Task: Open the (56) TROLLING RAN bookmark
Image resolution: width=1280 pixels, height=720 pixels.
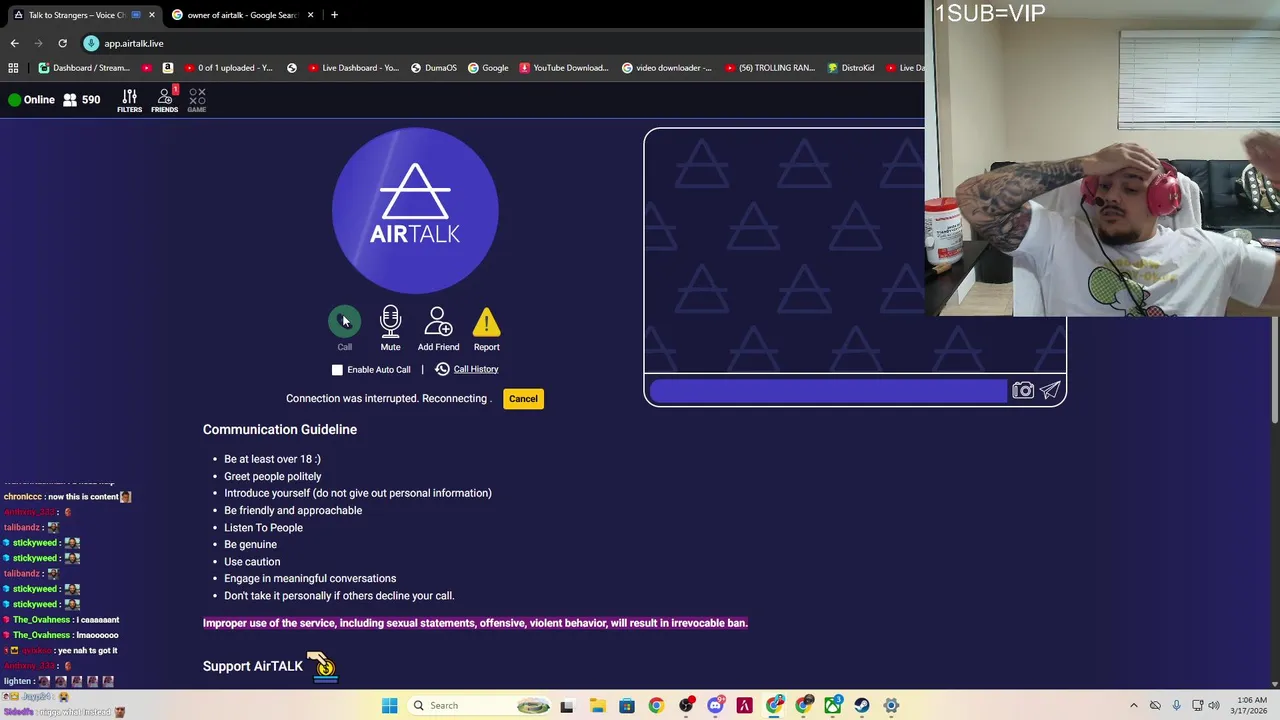Action: coord(768,68)
